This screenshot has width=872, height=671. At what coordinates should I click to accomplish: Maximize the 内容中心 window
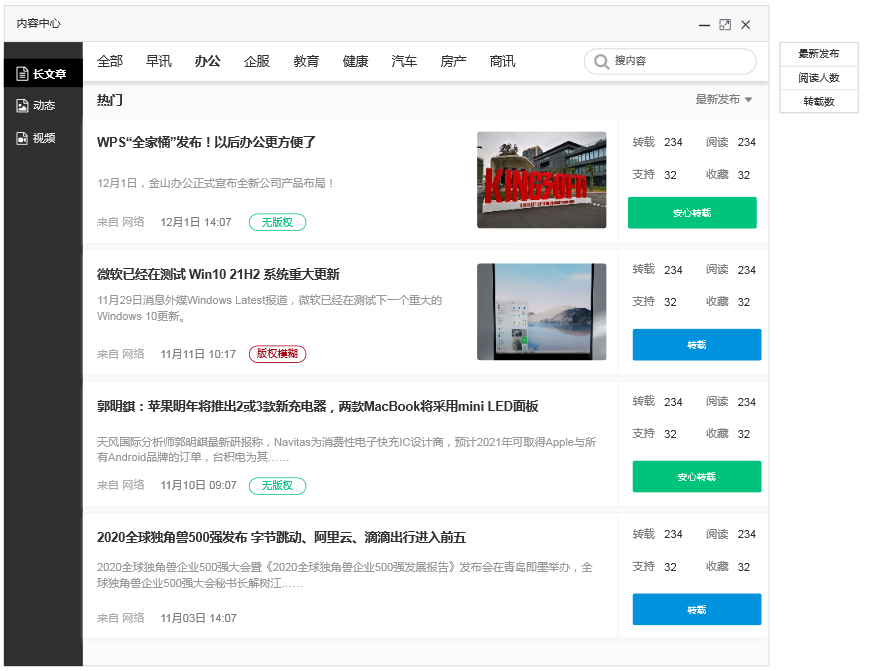pos(725,24)
